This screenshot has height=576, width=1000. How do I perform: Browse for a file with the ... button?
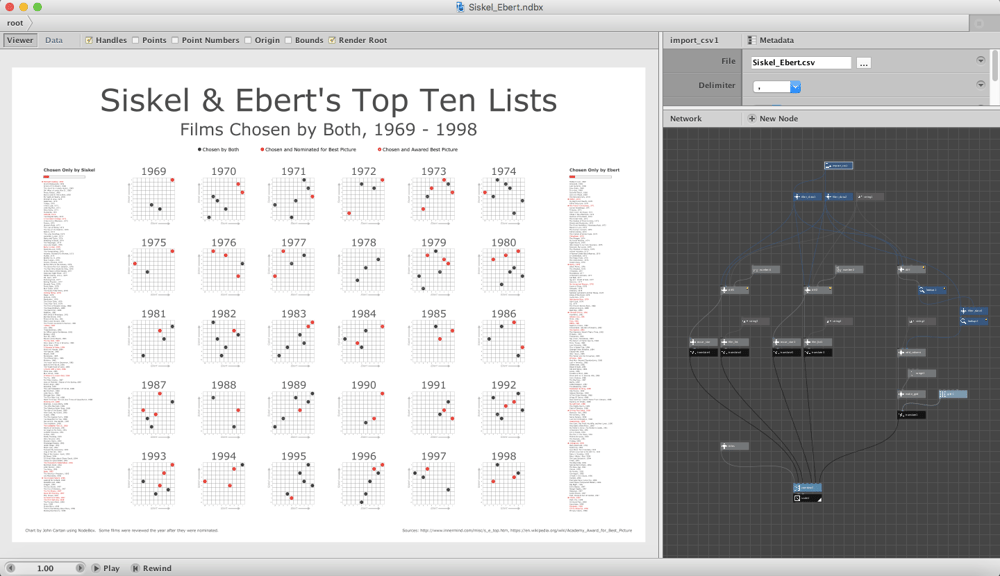coord(864,63)
